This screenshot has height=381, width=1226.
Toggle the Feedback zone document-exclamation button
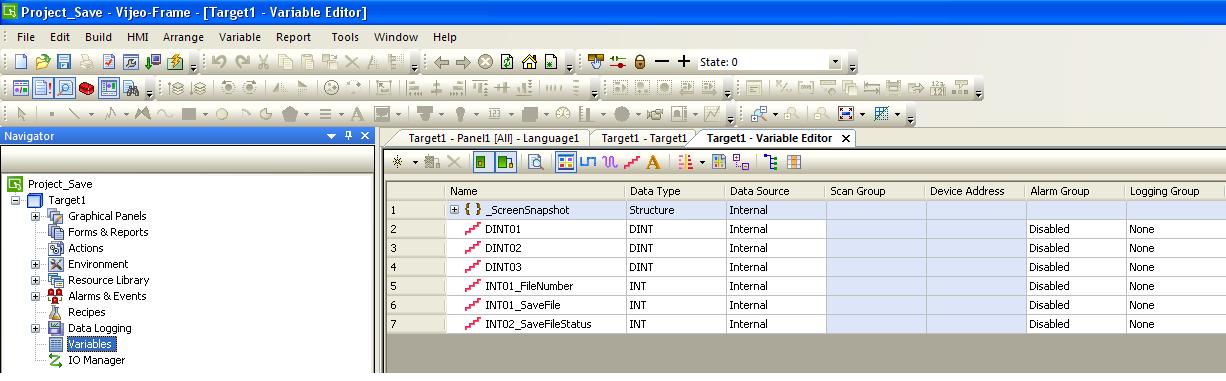click(43, 88)
